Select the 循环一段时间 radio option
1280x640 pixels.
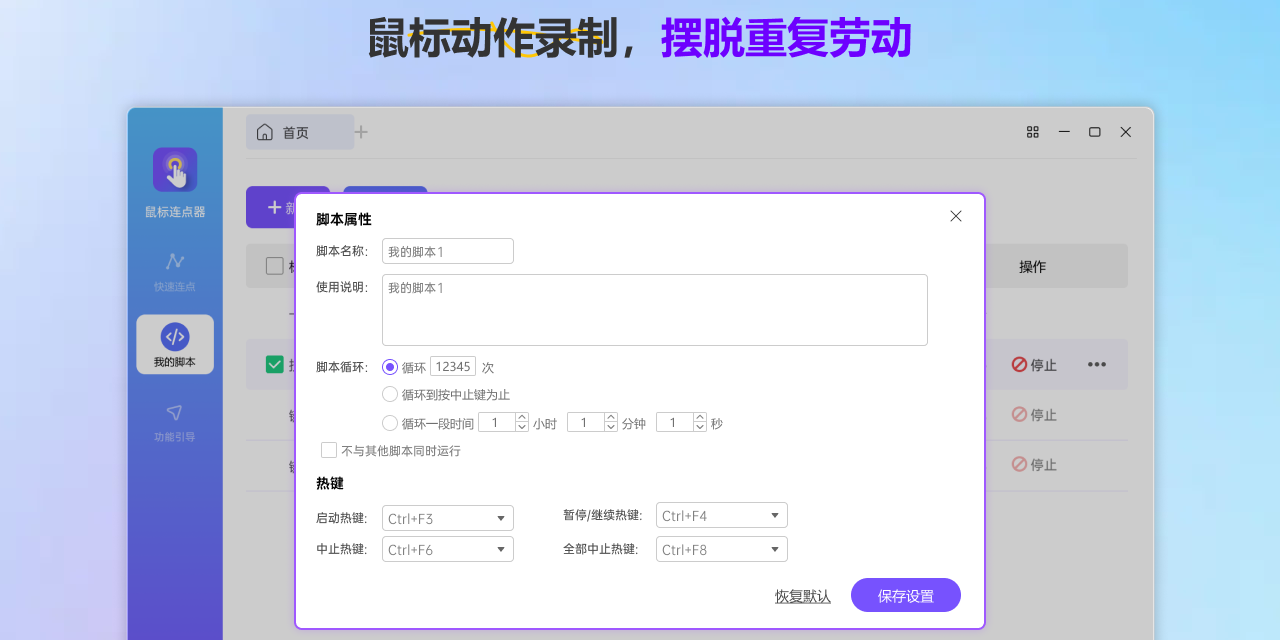[390, 422]
